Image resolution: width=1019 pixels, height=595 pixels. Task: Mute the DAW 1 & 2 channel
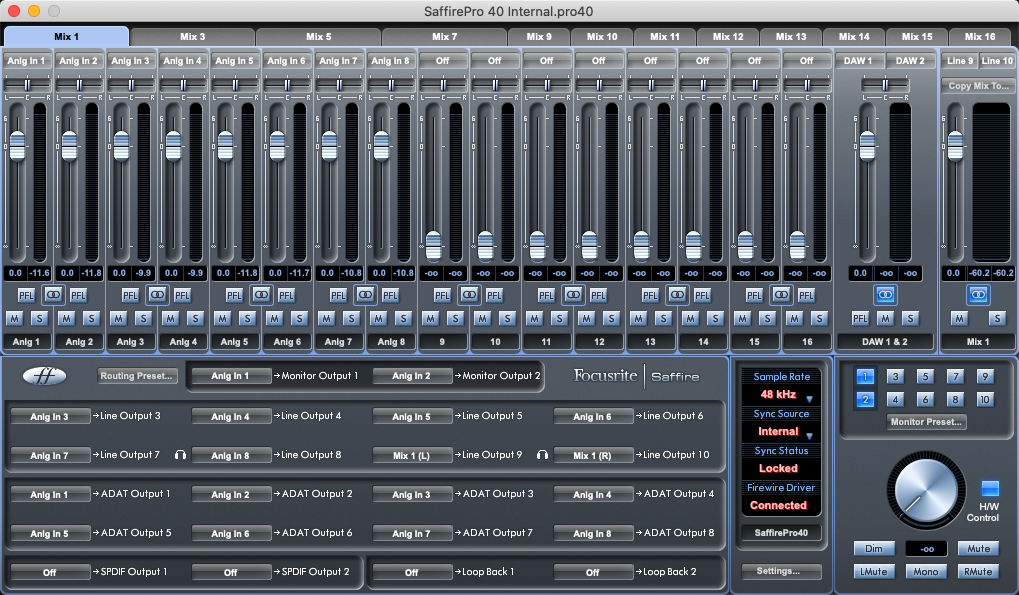click(x=885, y=318)
